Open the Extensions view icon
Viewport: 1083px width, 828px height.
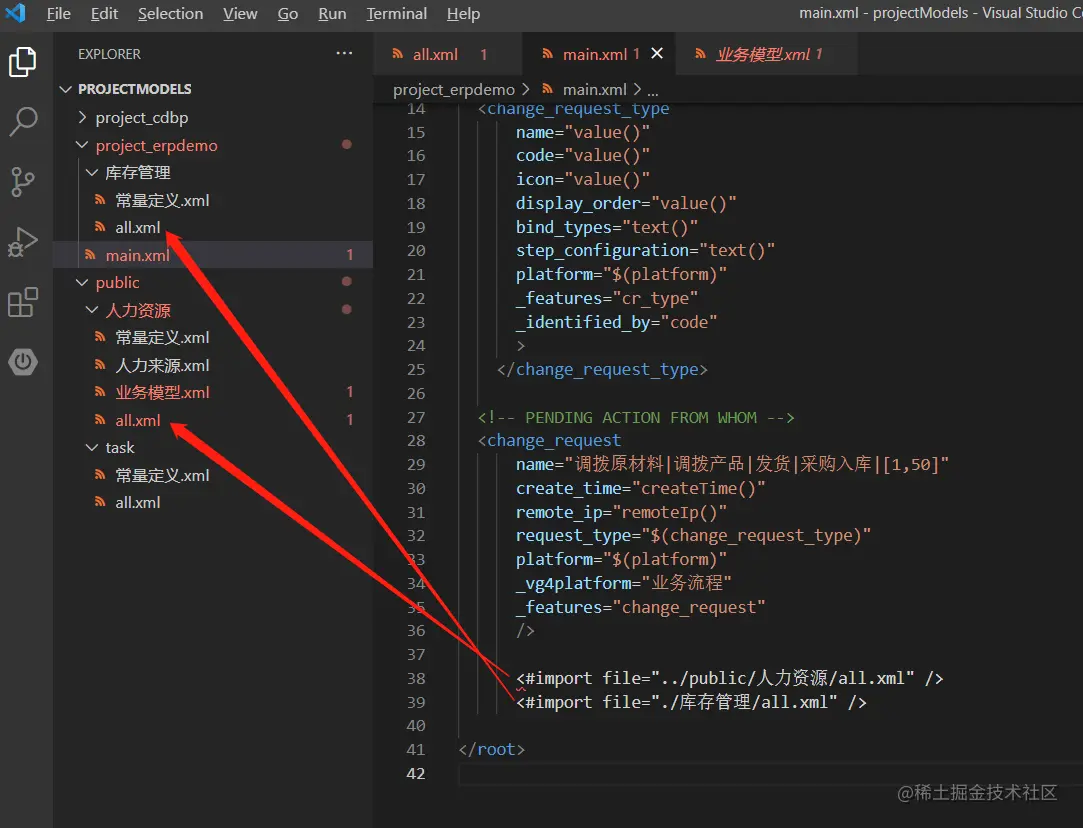23,302
